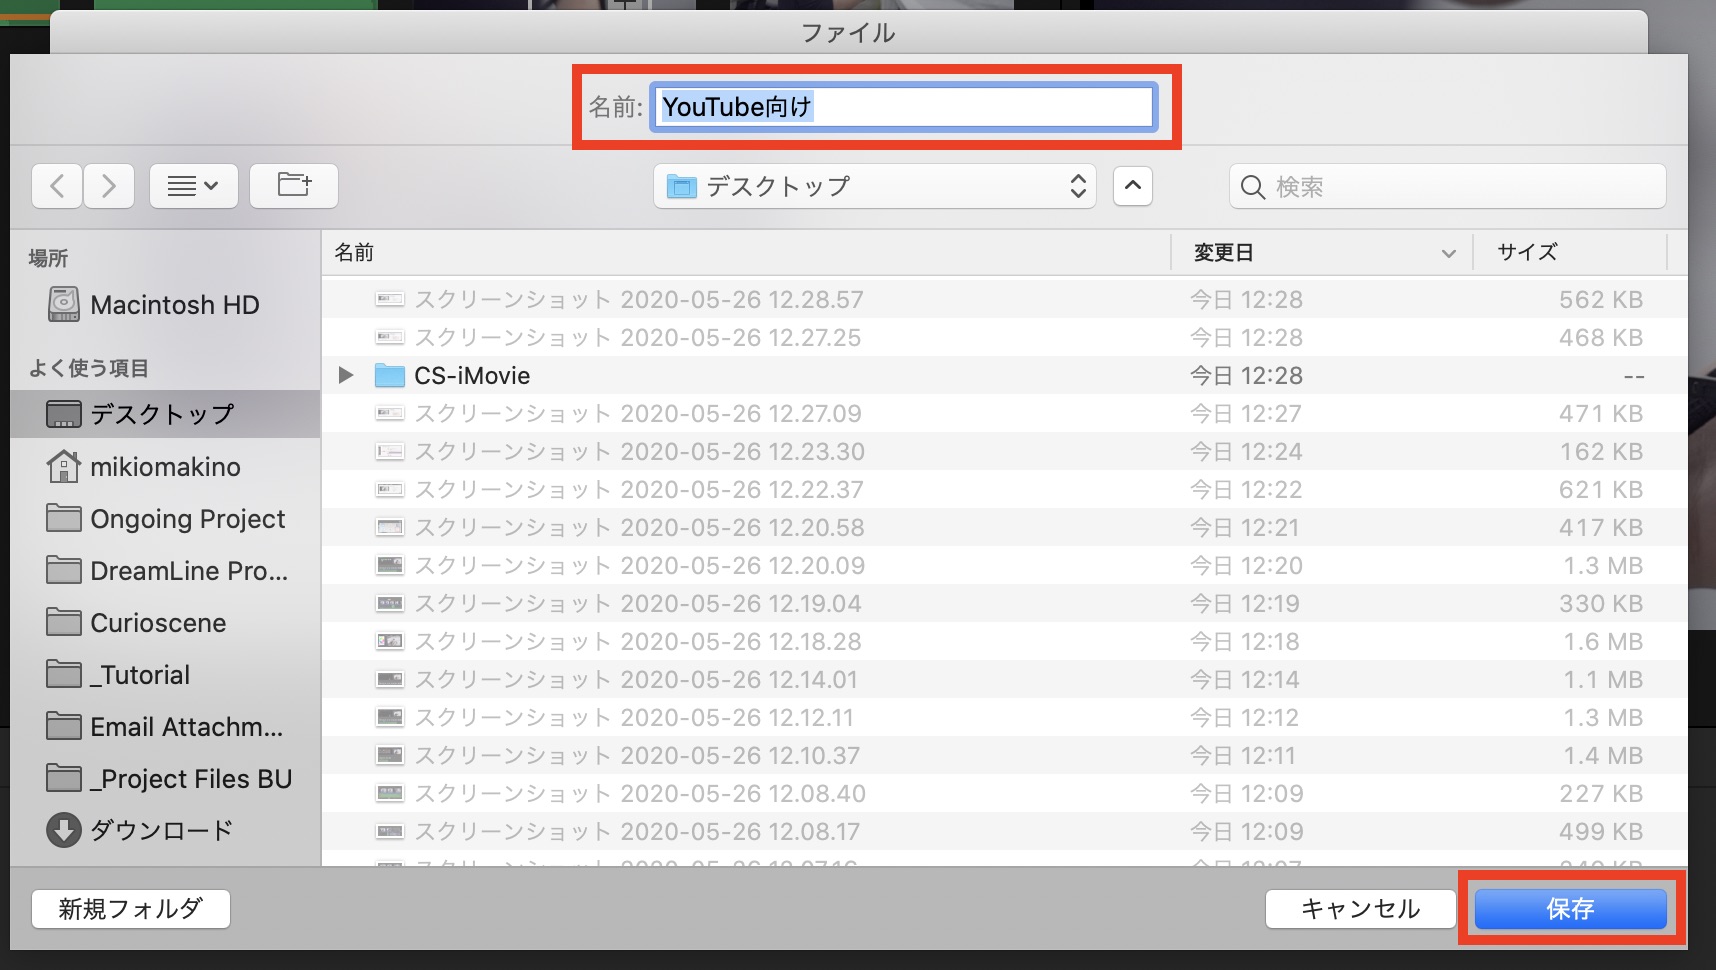
Task: Open the Email Attachm... sidebar folder
Action: click(x=165, y=727)
